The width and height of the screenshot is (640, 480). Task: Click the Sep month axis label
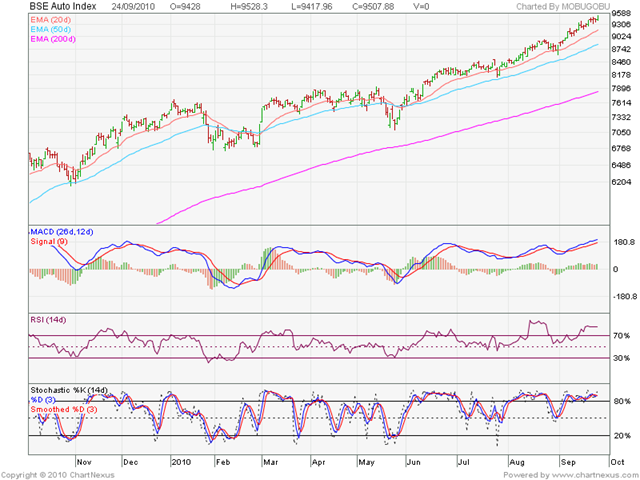[568, 462]
